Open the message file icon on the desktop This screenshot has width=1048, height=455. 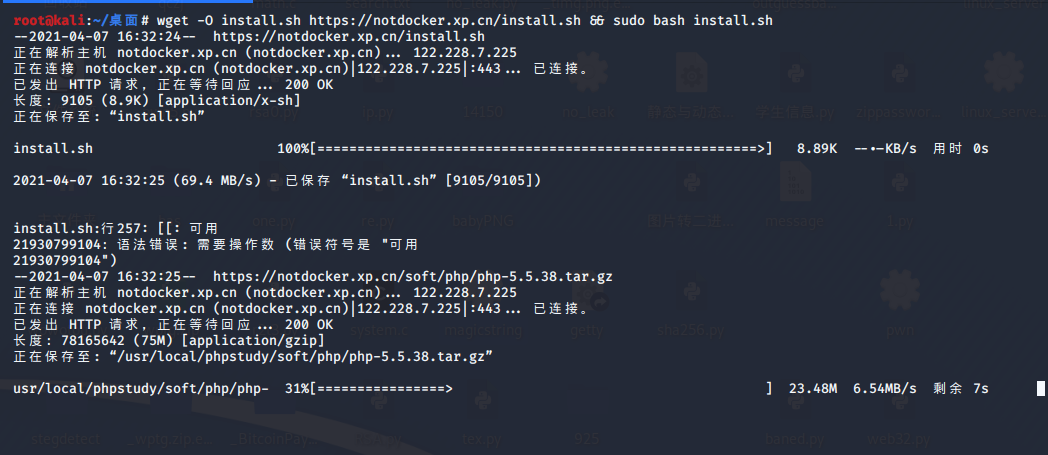794,184
